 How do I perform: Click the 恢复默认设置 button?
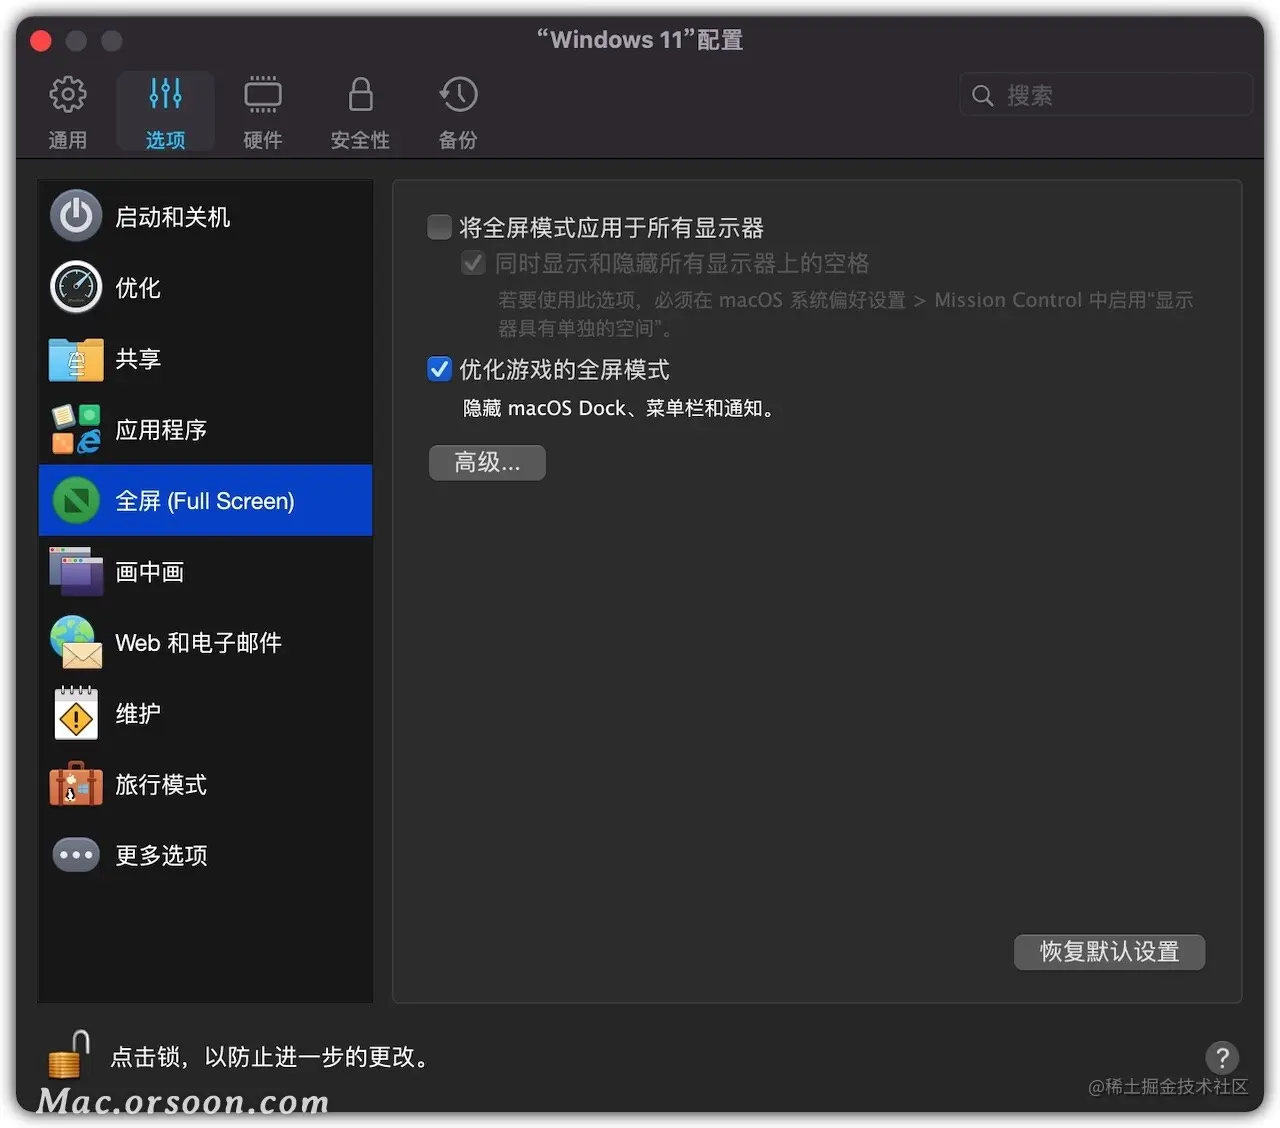(x=1109, y=951)
